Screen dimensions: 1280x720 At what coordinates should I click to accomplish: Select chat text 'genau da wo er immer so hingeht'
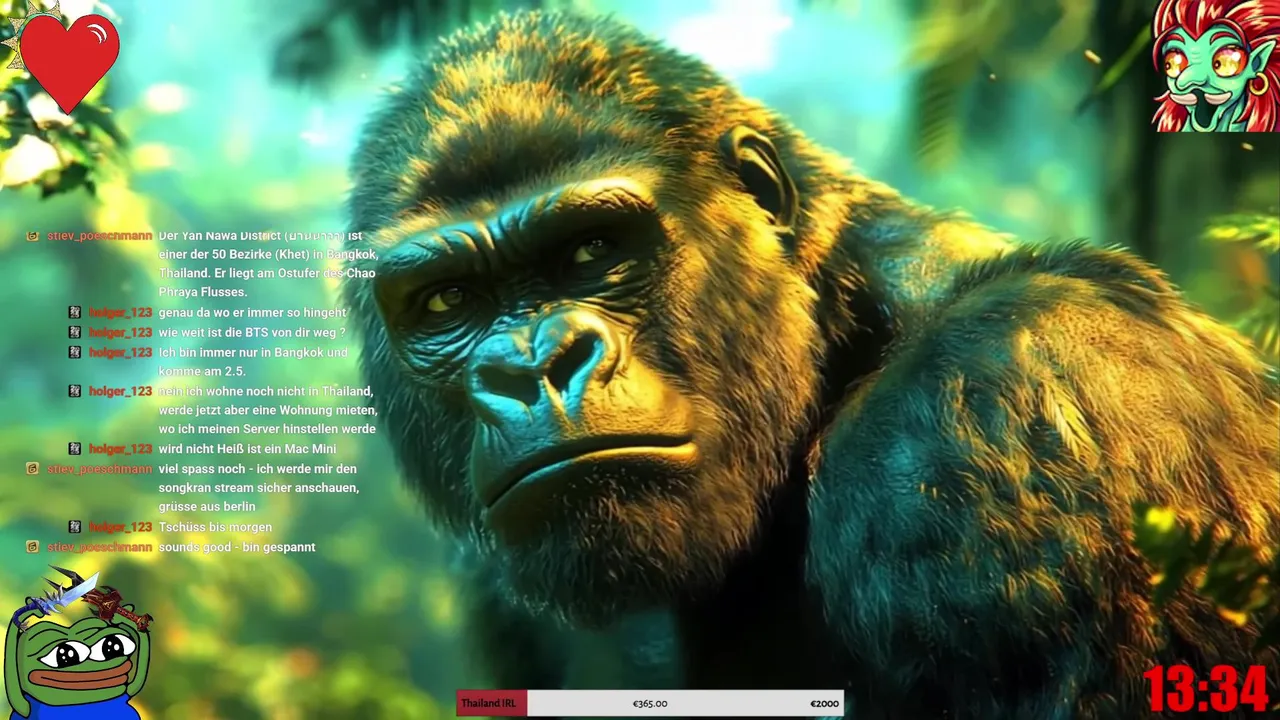[x=253, y=313]
